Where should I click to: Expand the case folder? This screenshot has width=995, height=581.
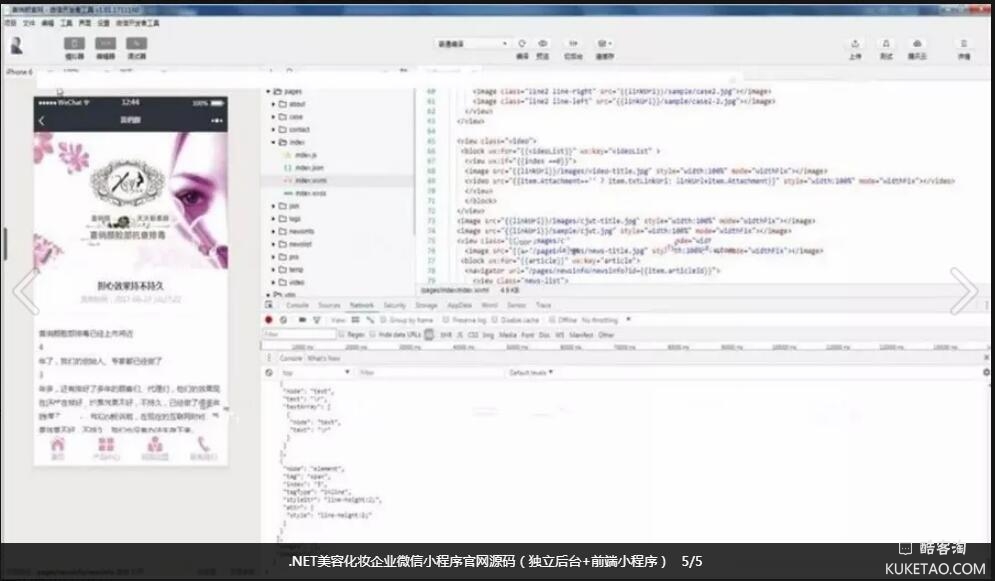[273, 117]
